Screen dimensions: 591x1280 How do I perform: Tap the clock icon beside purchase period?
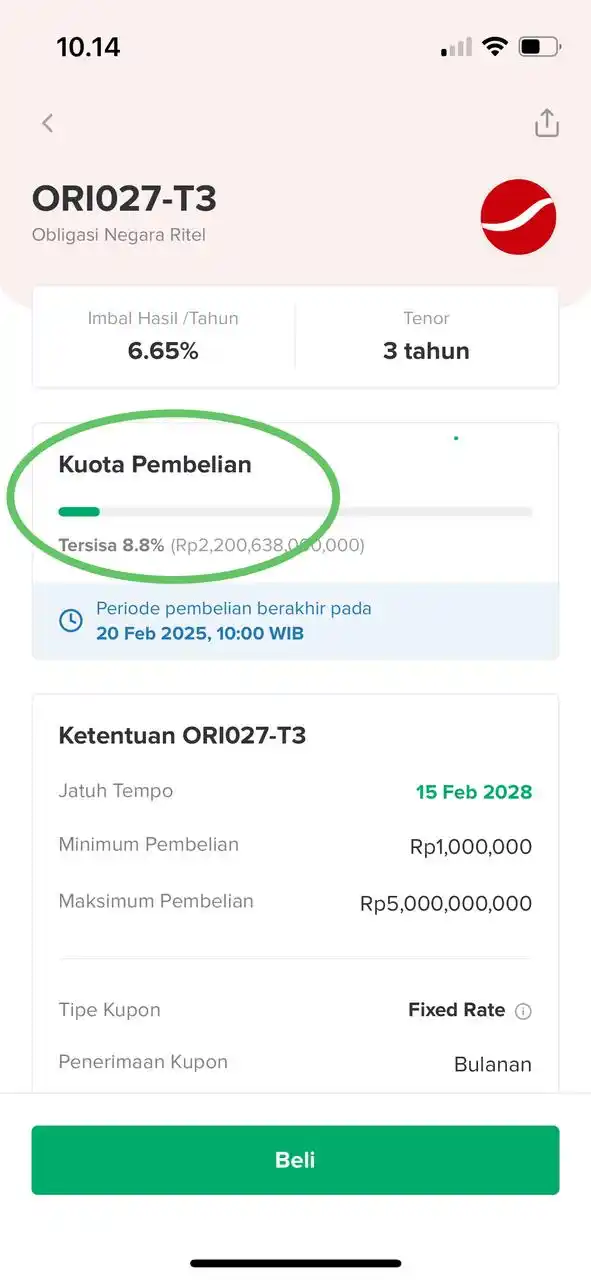pyautogui.click(x=71, y=620)
